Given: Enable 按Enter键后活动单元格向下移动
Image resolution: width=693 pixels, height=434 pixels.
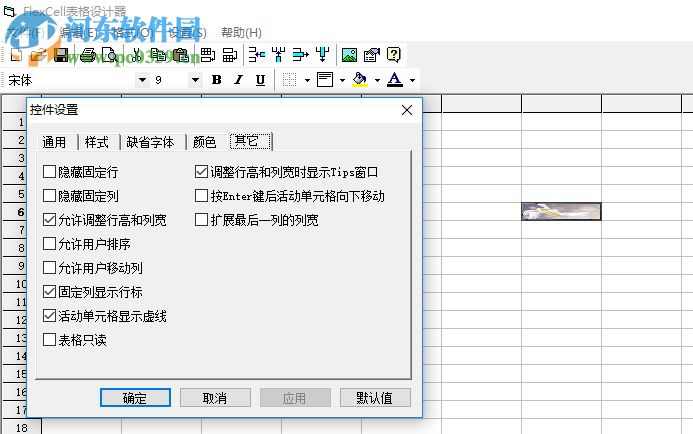Looking at the screenshot, I should pyautogui.click(x=201, y=195).
